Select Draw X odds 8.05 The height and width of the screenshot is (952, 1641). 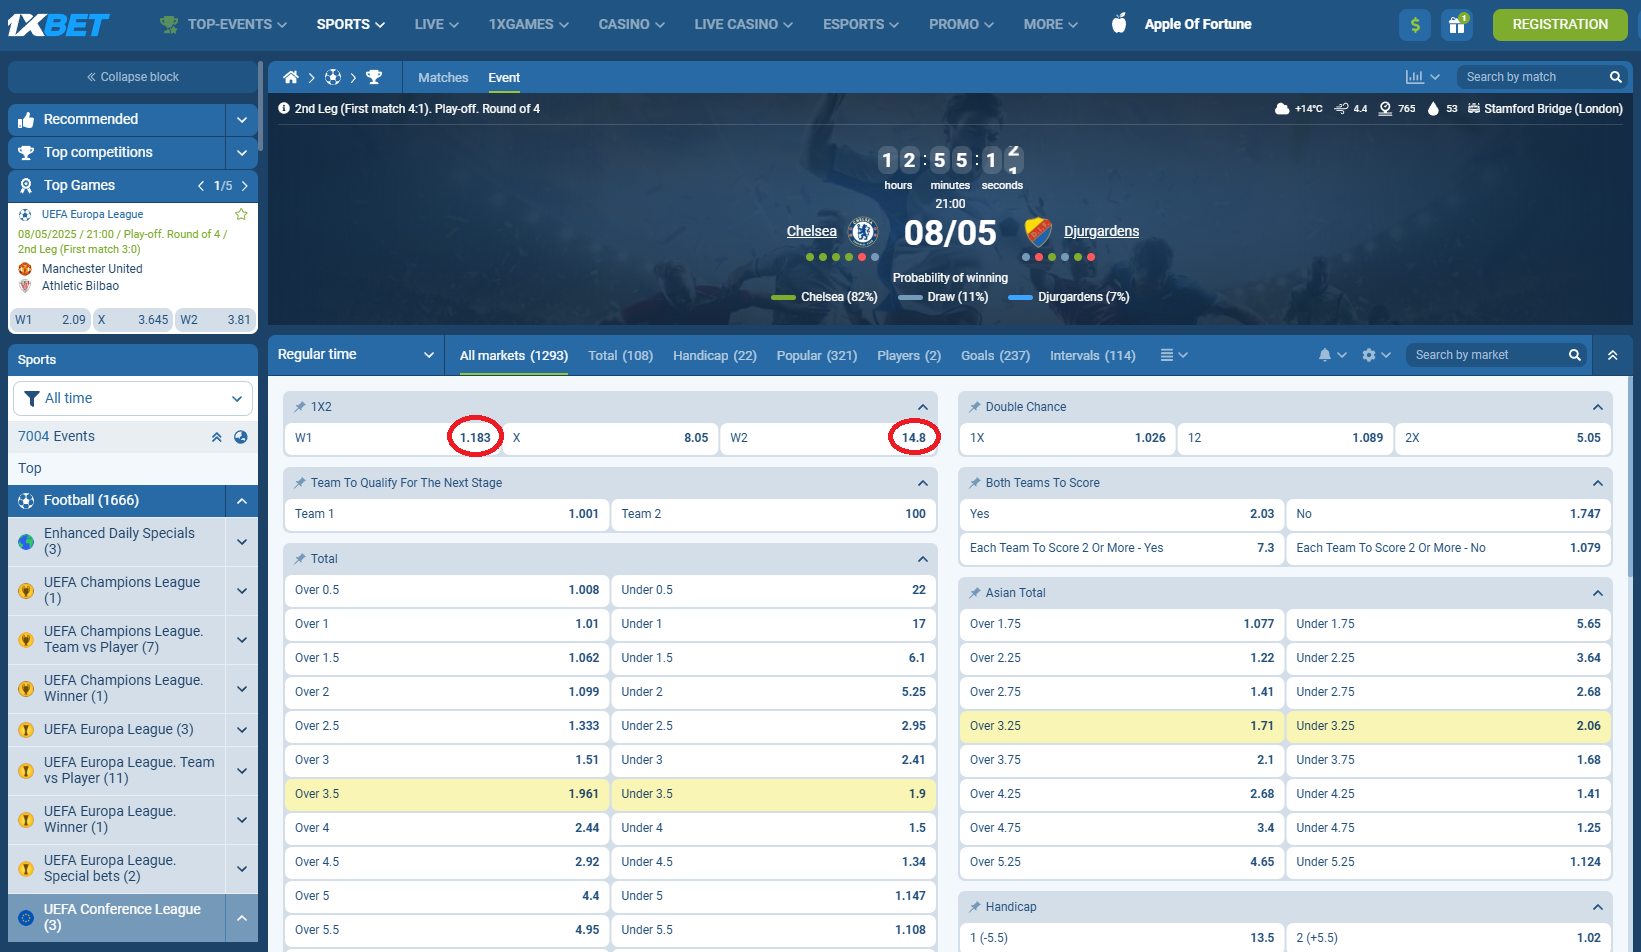pos(610,438)
